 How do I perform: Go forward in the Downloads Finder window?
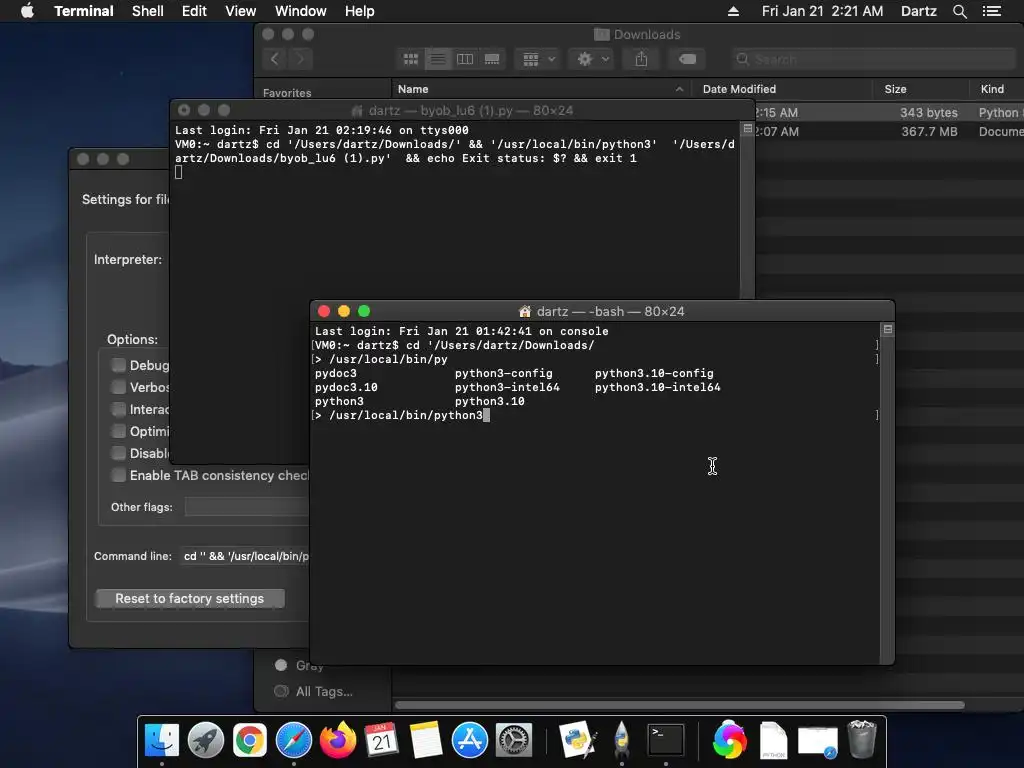(x=300, y=59)
